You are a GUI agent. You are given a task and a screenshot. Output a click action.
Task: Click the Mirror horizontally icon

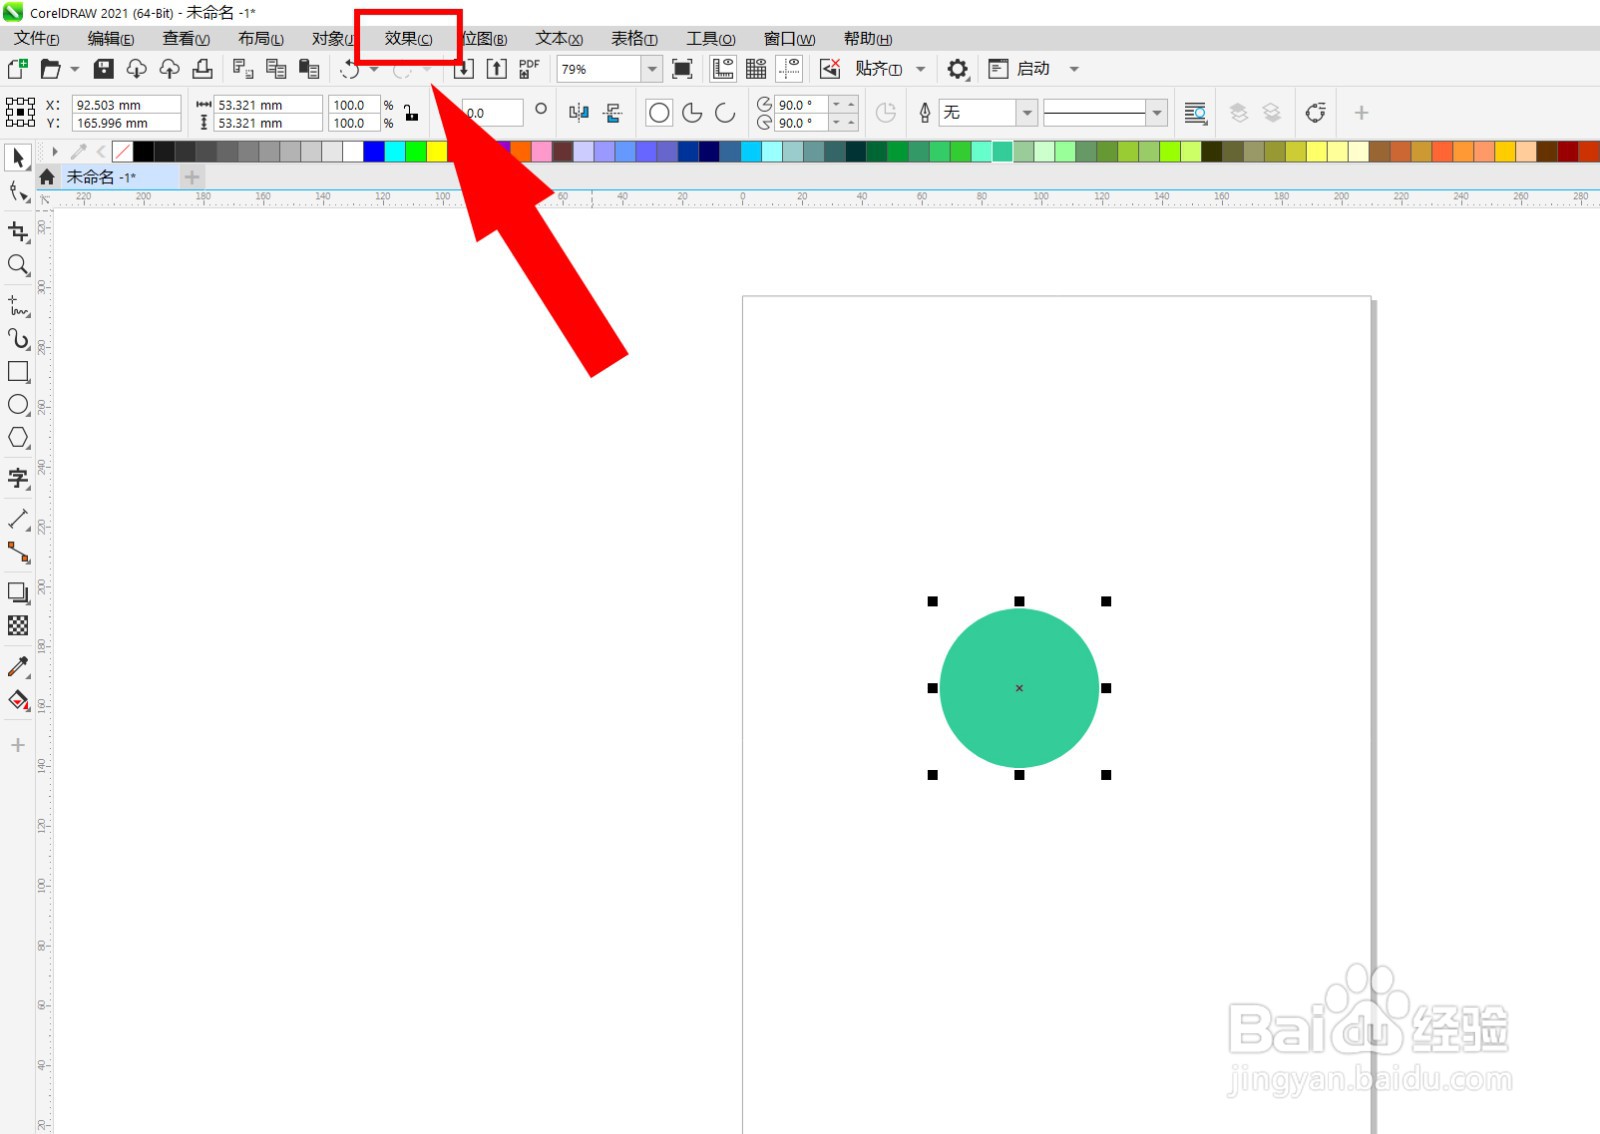pos(579,113)
